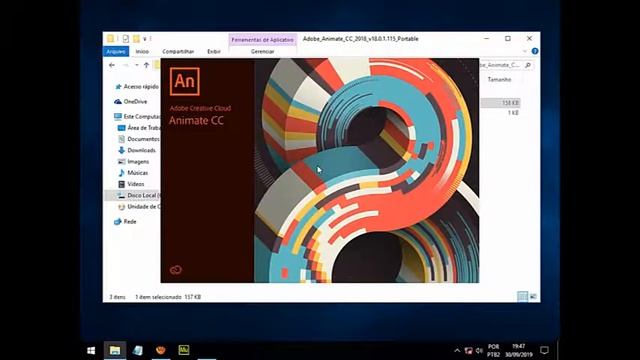Viewport: 640px width, 360px height.
Task: Click File Explorer icon on the taskbar
Action: [x=115, y=350]
